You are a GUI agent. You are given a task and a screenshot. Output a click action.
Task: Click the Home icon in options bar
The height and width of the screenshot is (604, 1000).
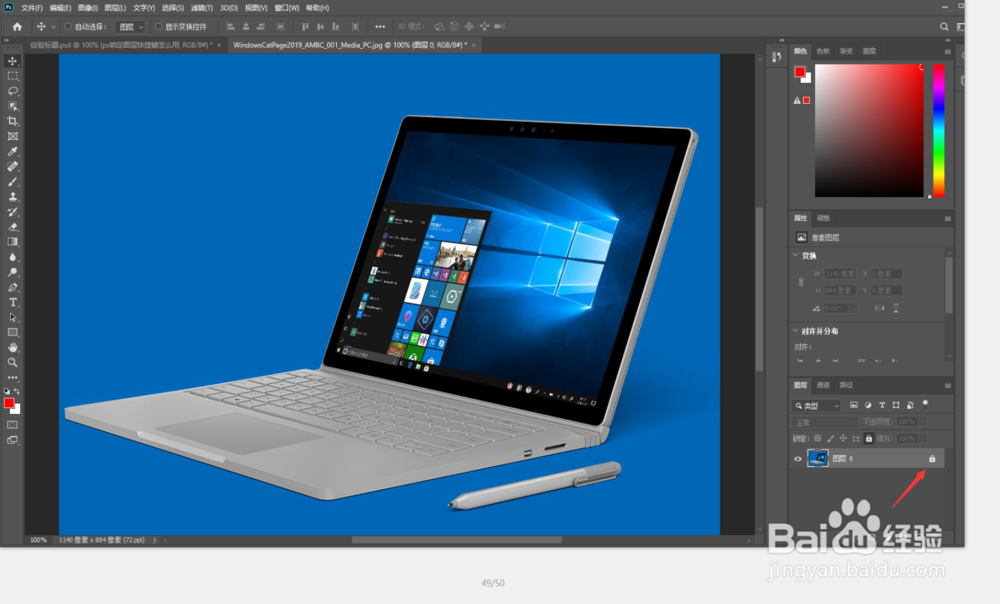coord(17,27)
